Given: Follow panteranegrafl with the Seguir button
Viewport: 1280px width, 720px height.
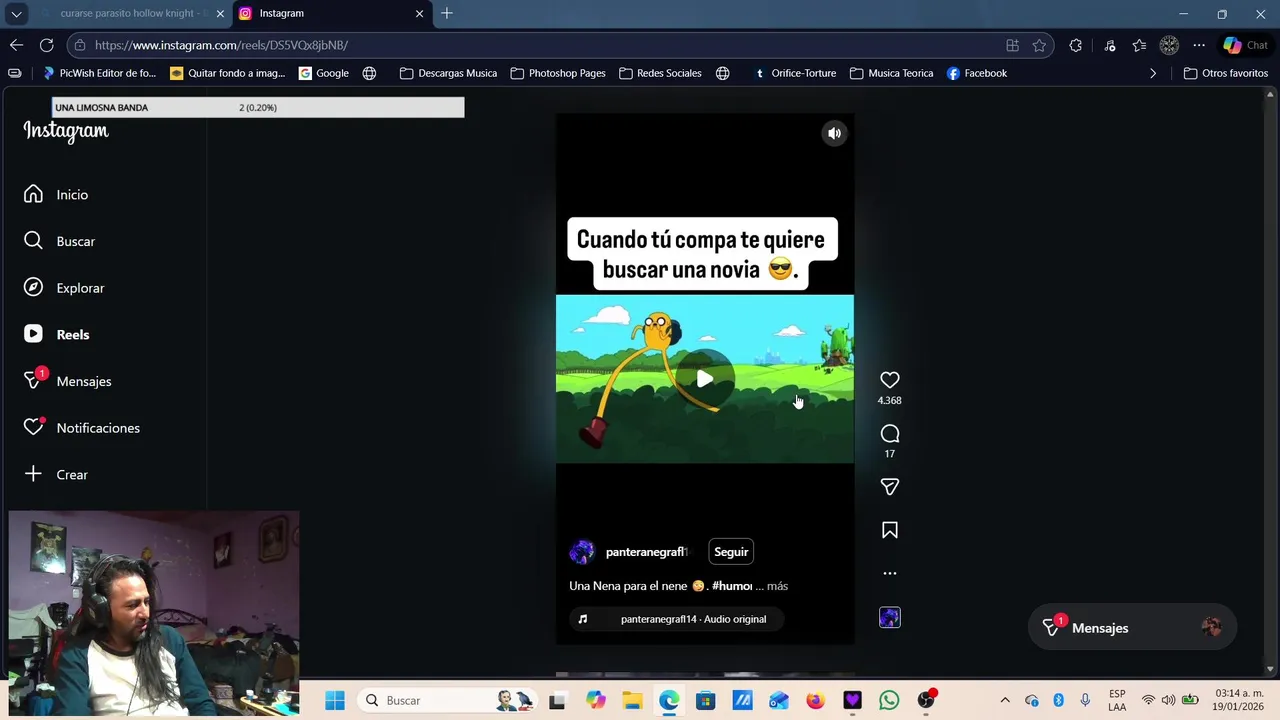Looking at the screenshot, I should click(731, 552).
